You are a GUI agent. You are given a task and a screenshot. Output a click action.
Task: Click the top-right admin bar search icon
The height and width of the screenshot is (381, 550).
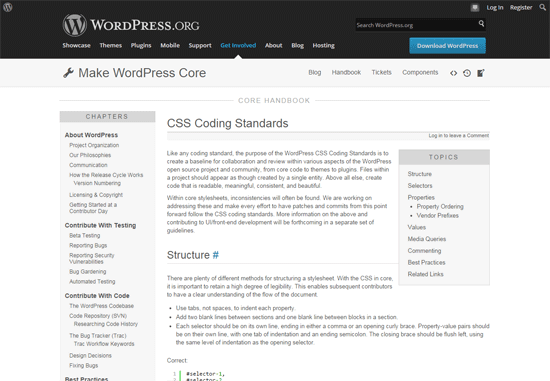(x=543, y=7)
